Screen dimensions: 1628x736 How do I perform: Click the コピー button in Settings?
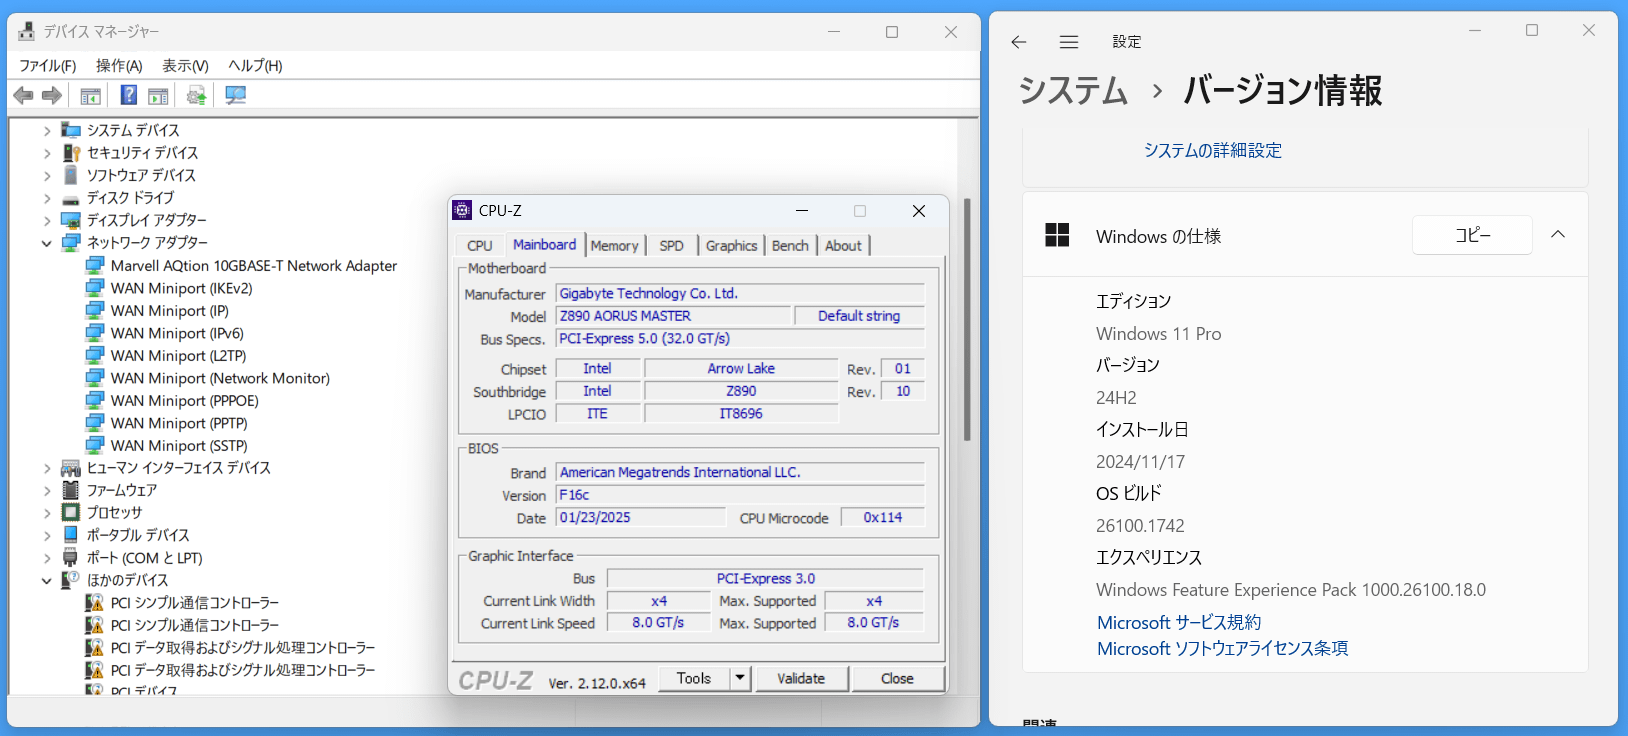(x=1472, y=235)
